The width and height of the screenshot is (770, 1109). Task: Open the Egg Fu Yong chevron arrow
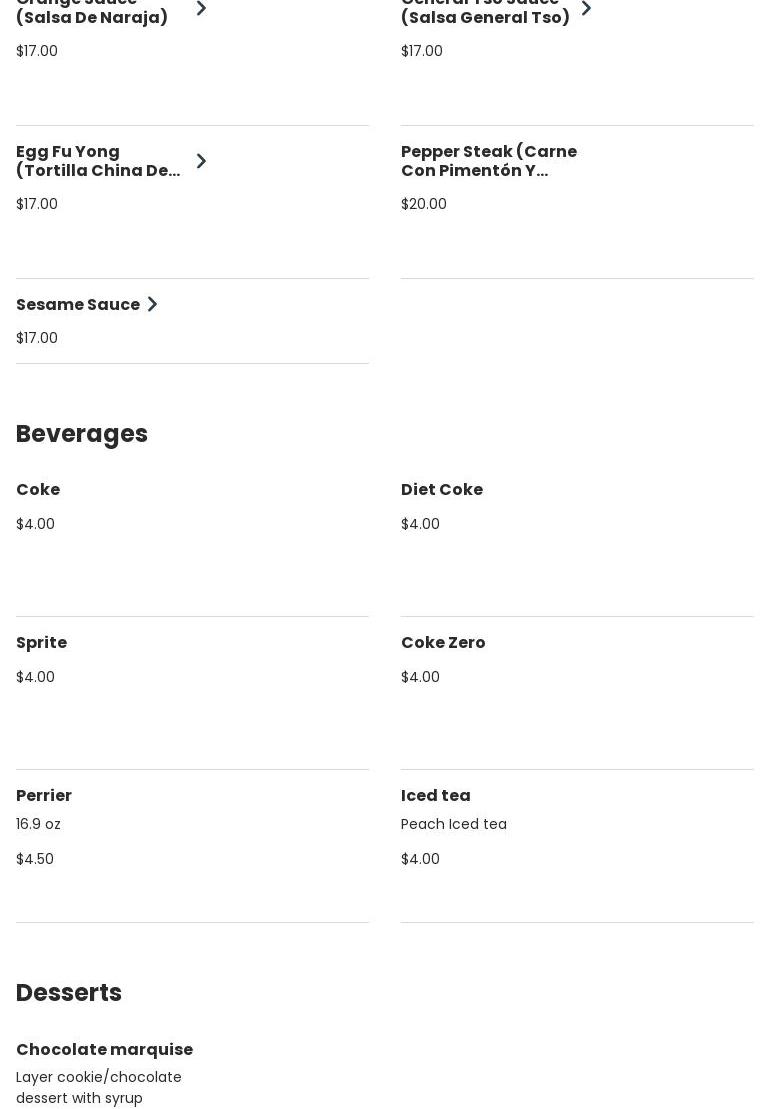point(201,161)
